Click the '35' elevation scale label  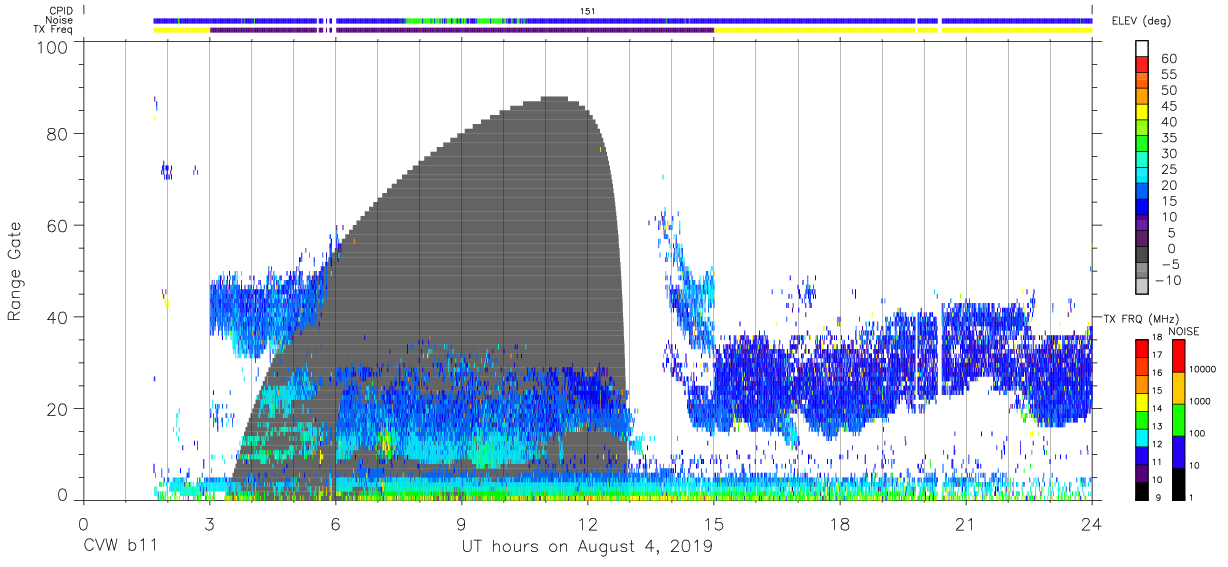pyautogui.click(x=1170, y=138)
